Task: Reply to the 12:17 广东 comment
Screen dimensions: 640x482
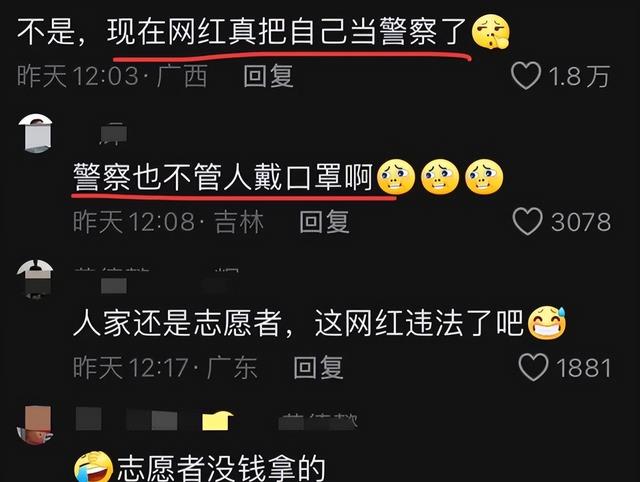Action: 318,367
